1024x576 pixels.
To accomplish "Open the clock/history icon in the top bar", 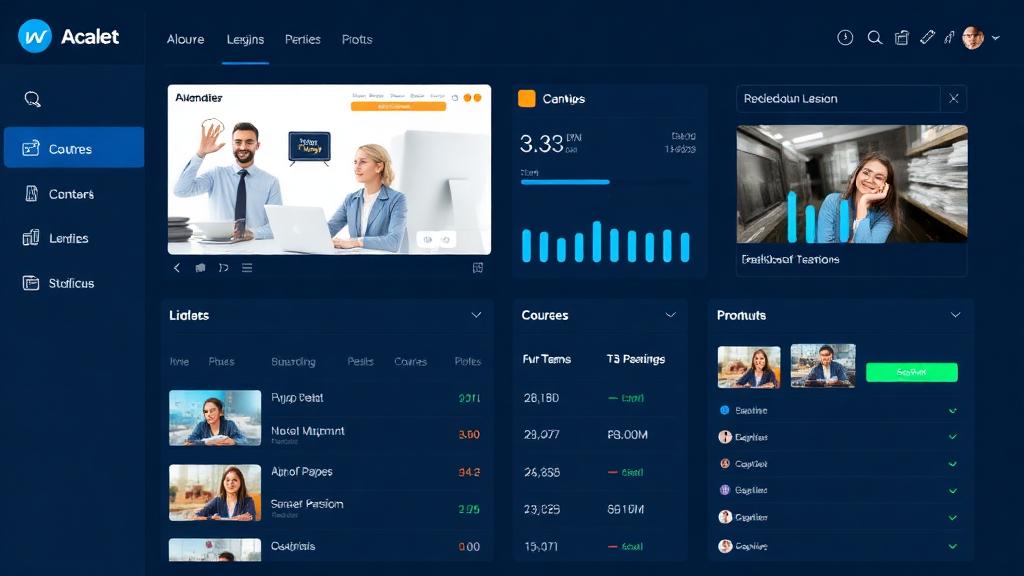I will (845, 37).
